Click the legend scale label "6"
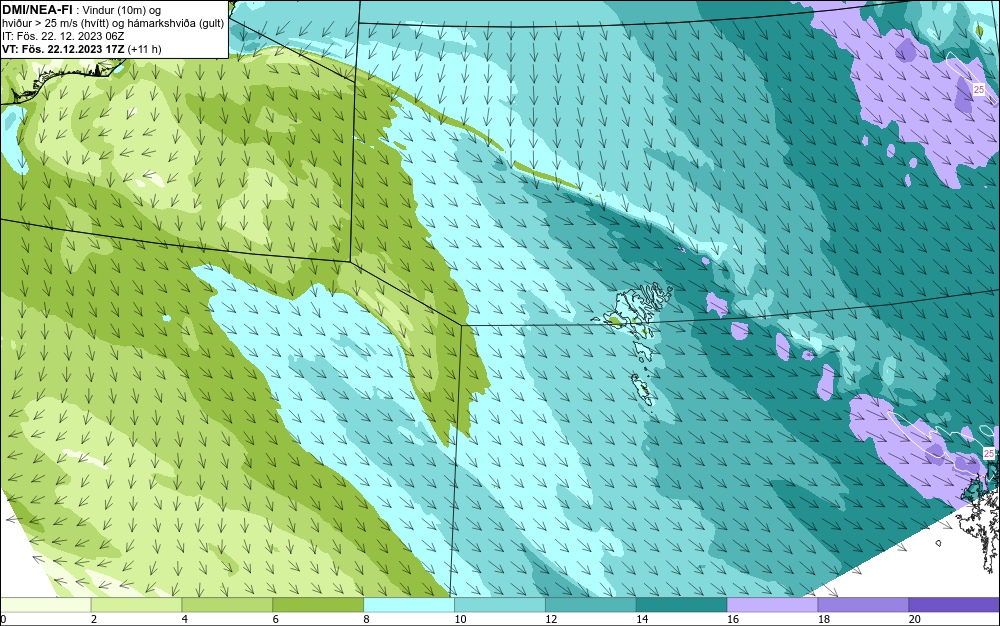 pyautogui.click(x=276, y=619)
